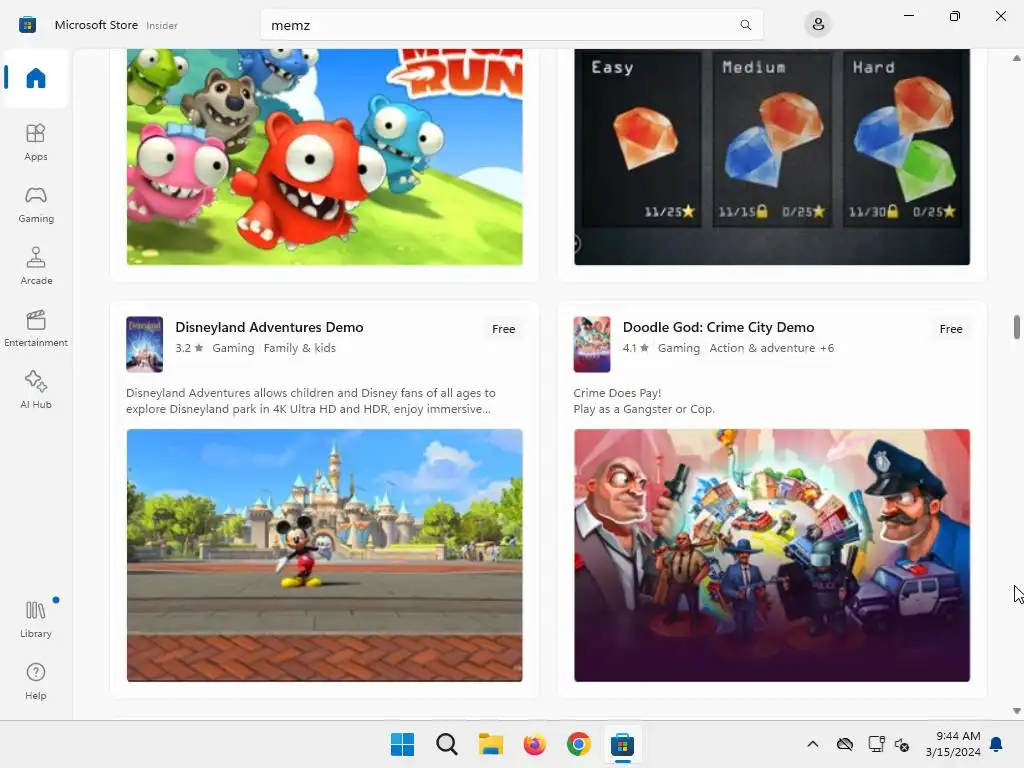Click the Disneyland Adventures description text

click(311, 401)
